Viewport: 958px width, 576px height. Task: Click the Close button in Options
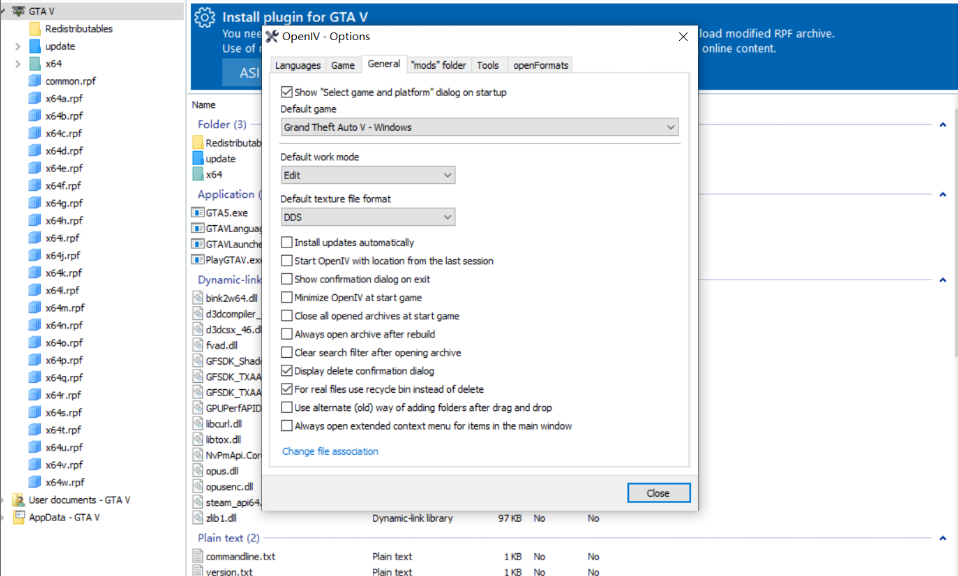[x=658, y=493]
